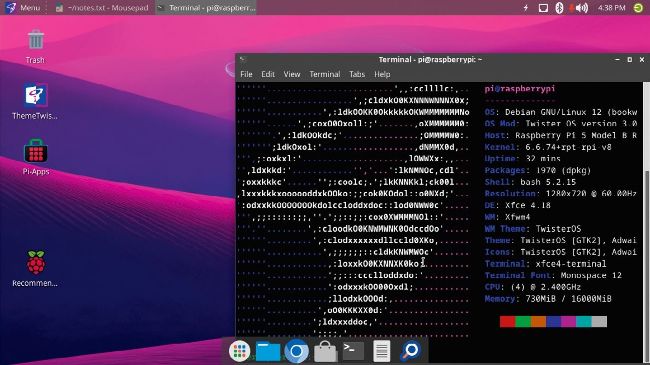
Task: Open the View menu in Terminal
Action: [x=292, y=74]
